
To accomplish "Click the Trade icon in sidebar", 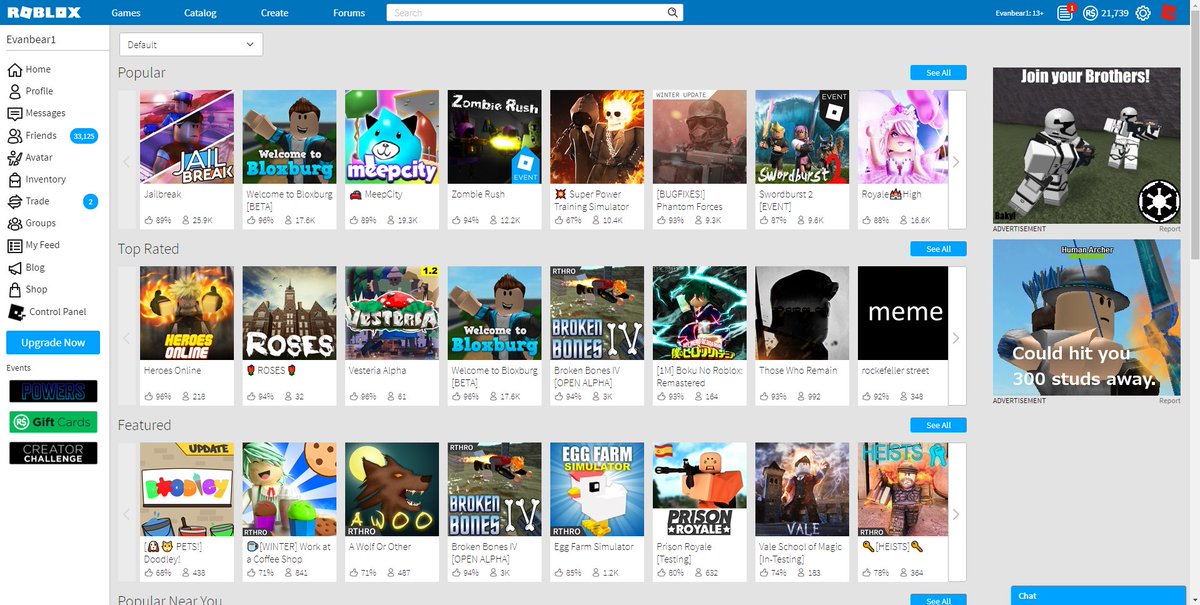I will tap(15, 201).
